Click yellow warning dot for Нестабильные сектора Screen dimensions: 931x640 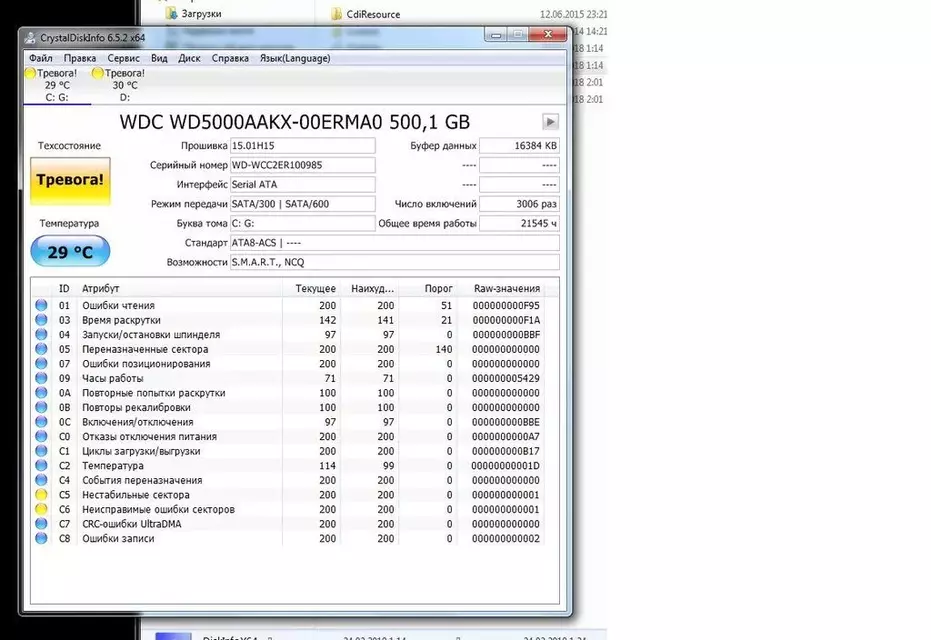41,495
